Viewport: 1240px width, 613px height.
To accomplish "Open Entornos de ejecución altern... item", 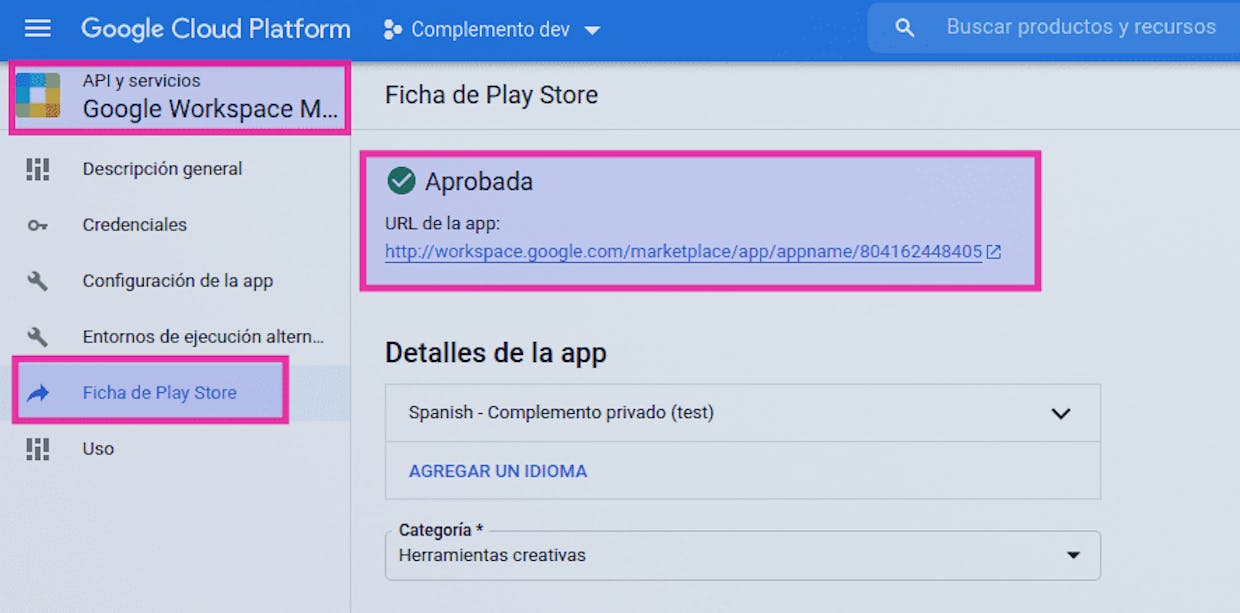I will click(x=203, y=337).
